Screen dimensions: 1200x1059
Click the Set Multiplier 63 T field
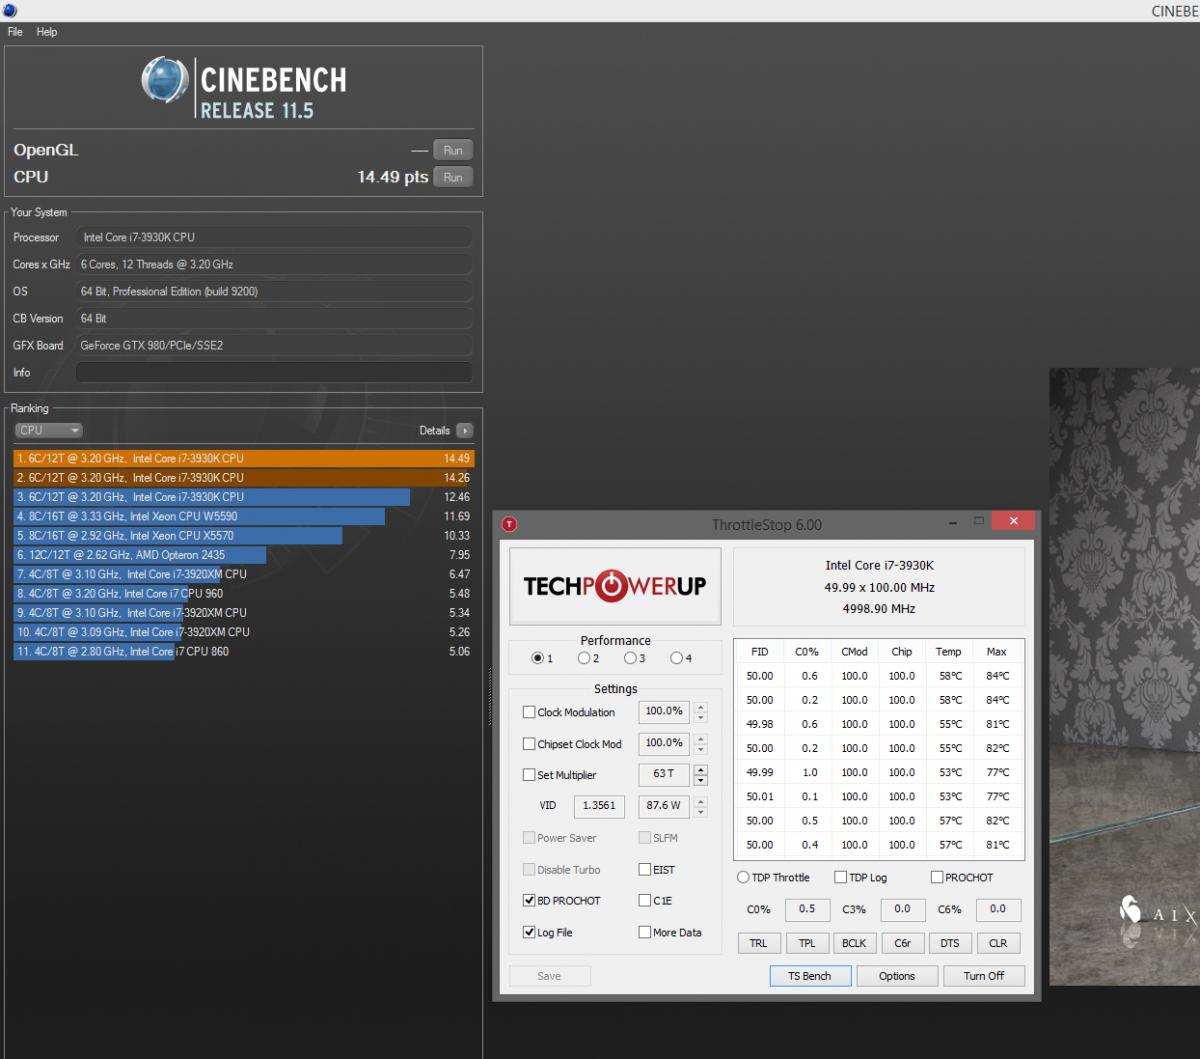tap(664, 775)
